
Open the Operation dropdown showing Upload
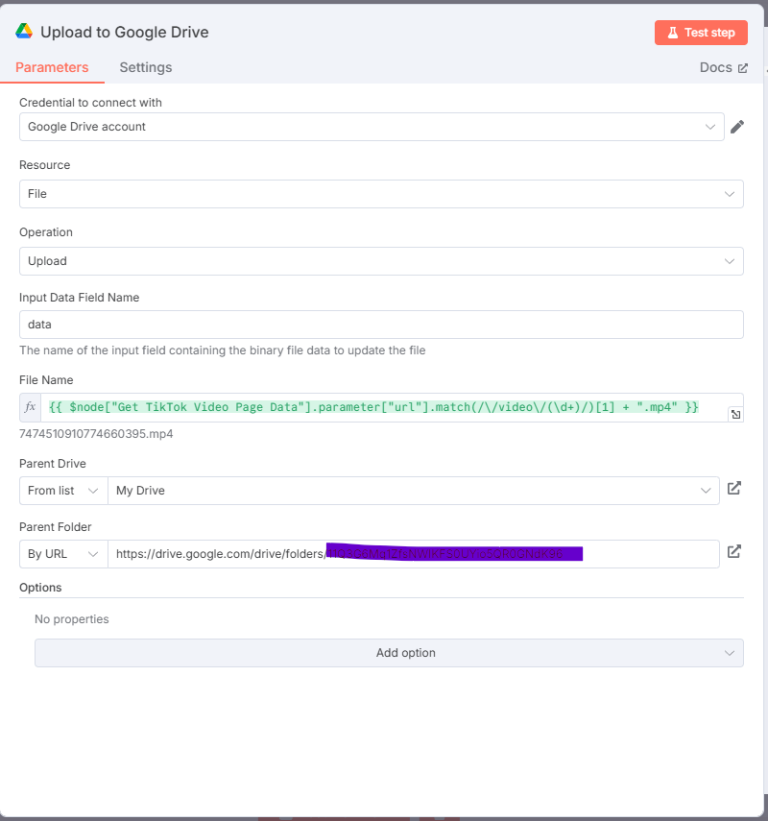[380, 261]
